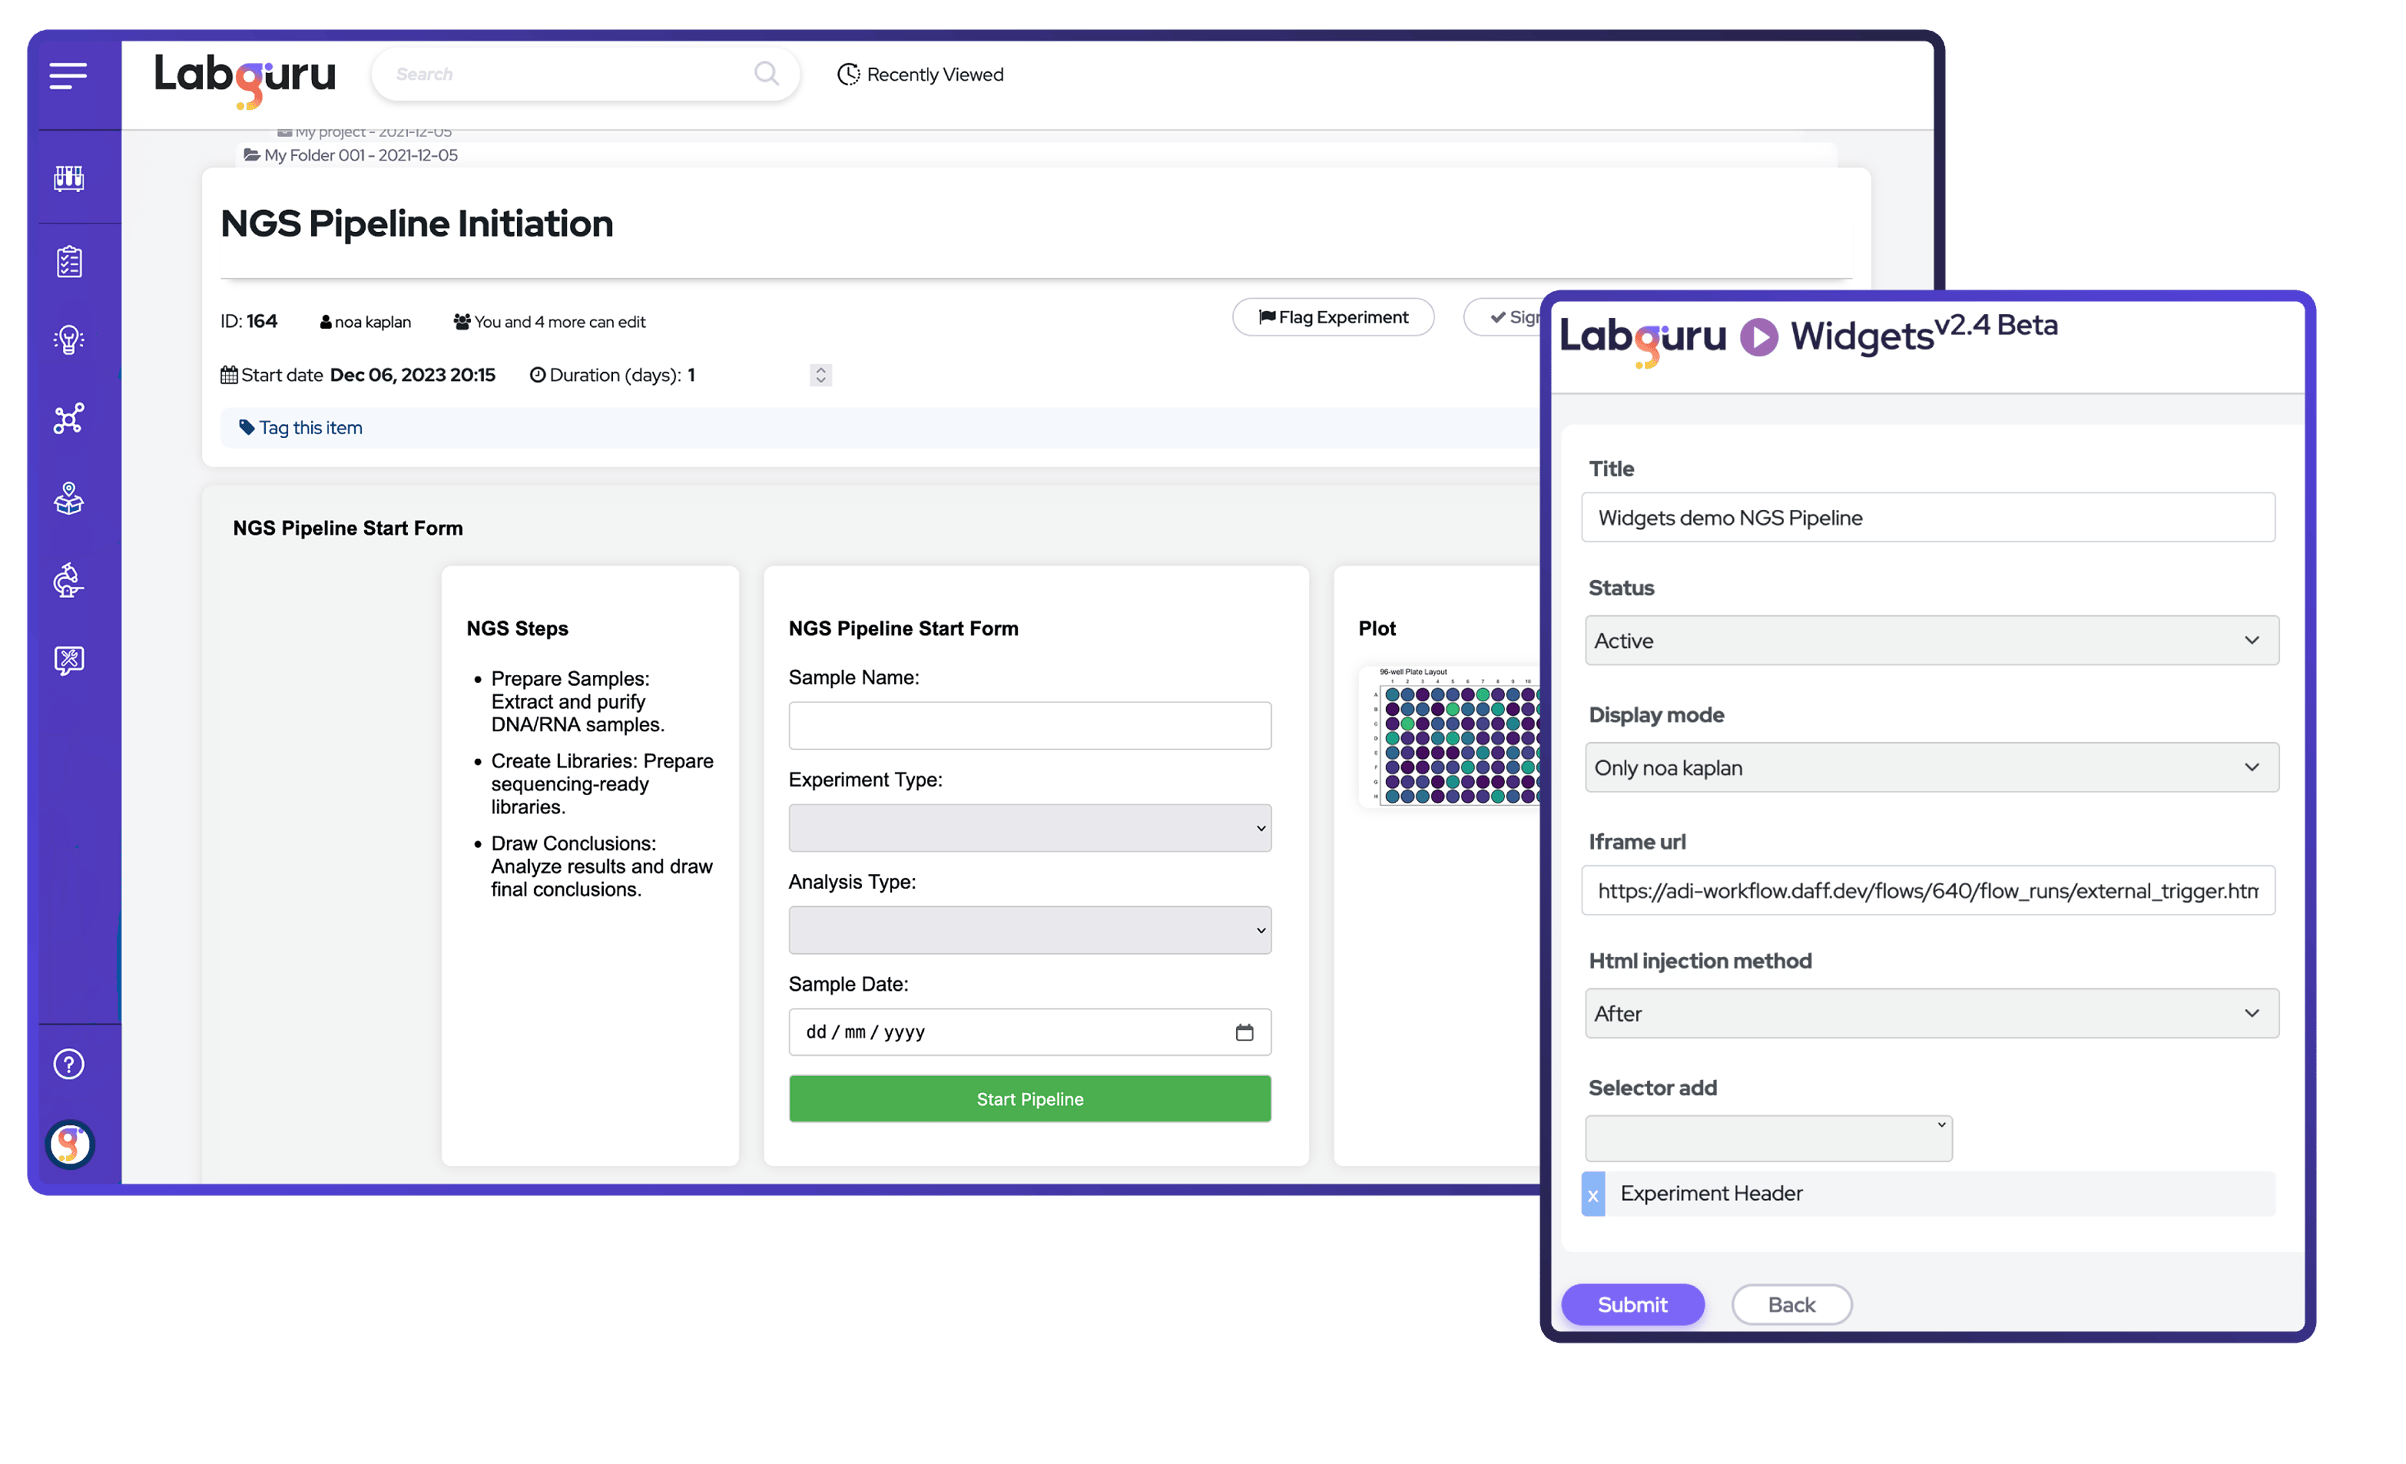
Task: Increase Duration days with the stepper
Action: (820, 370)
